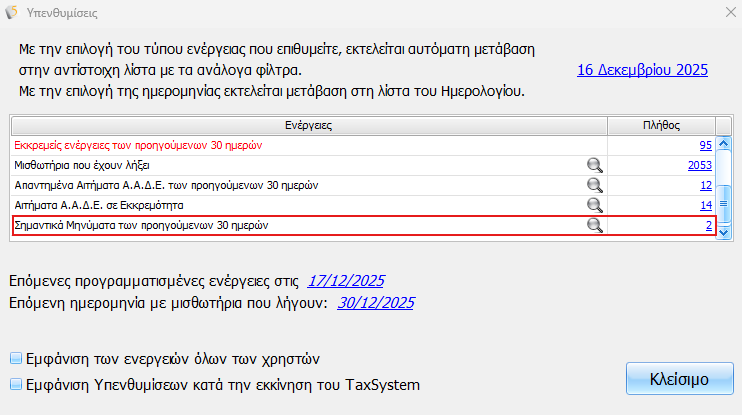Go to scheduled actions date 17/12/2025

(346, 281)
